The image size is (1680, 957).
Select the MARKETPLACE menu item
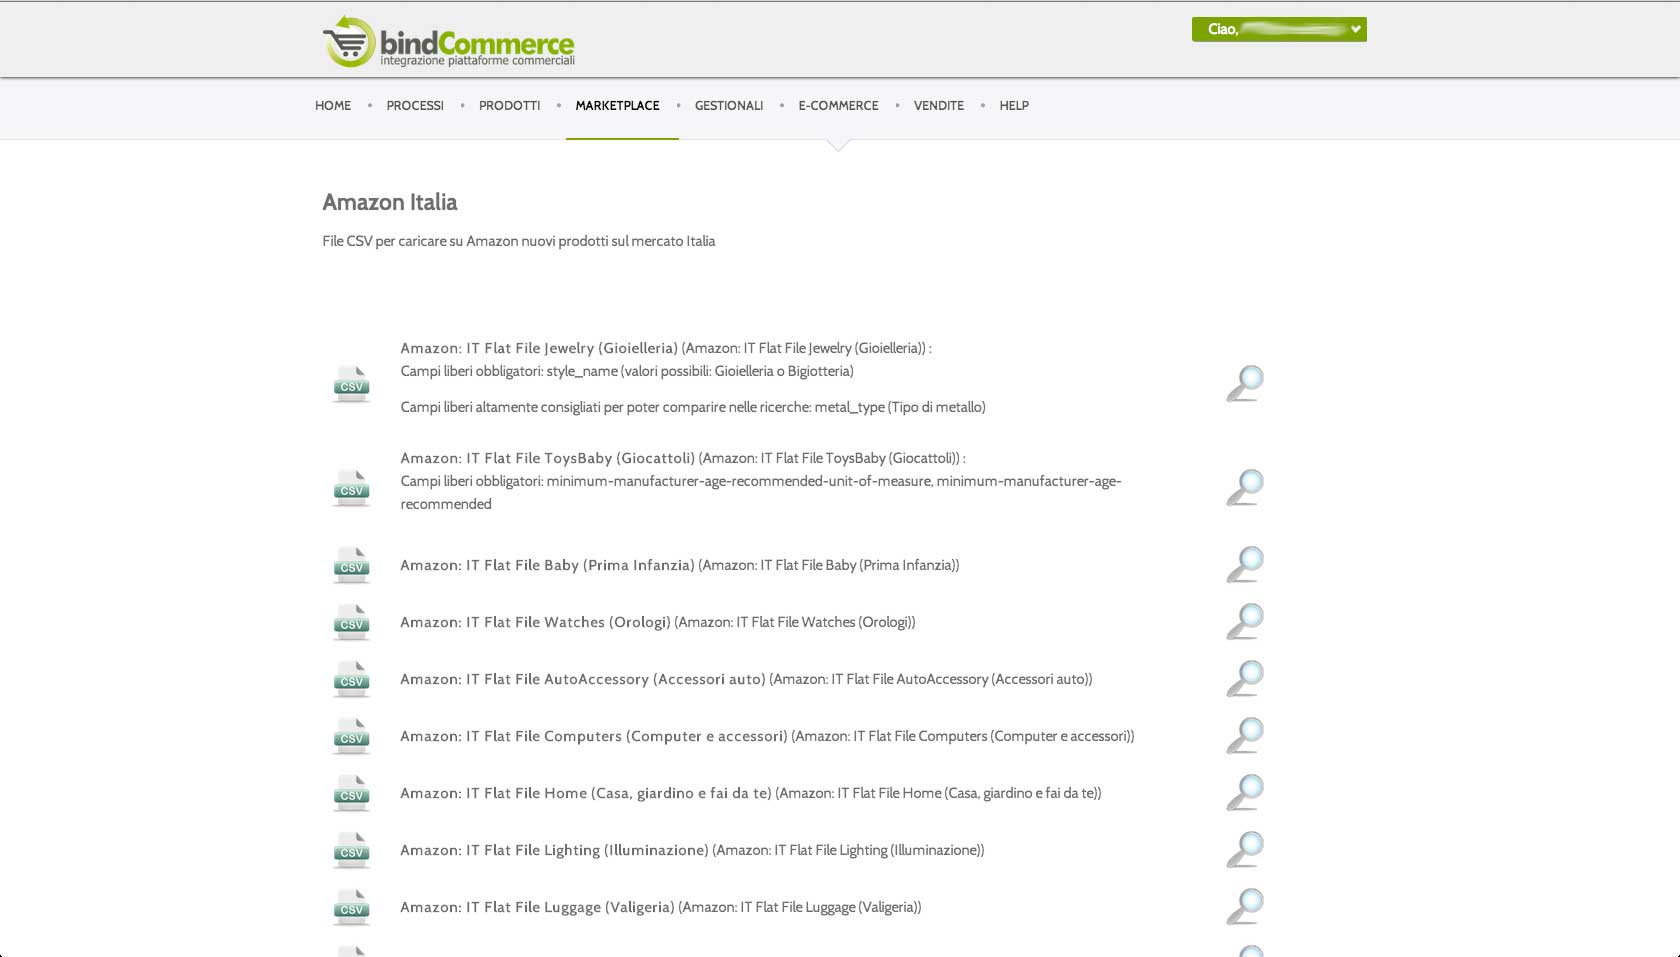[x=617, y=105]
